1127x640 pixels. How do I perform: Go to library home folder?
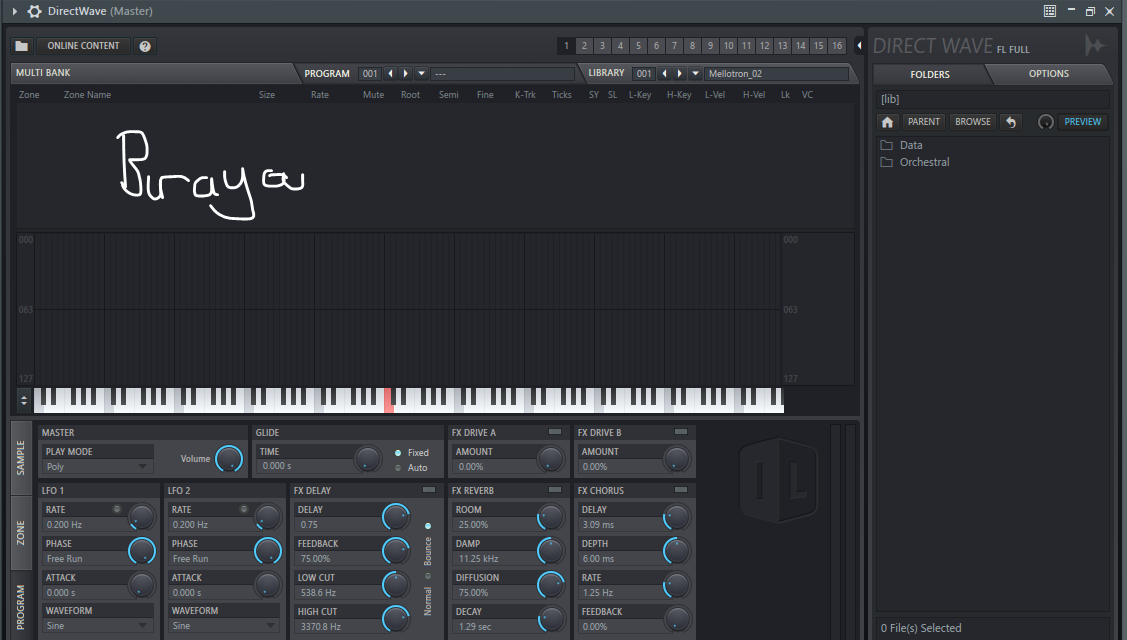pyautogui.click(x=888, y=122)
